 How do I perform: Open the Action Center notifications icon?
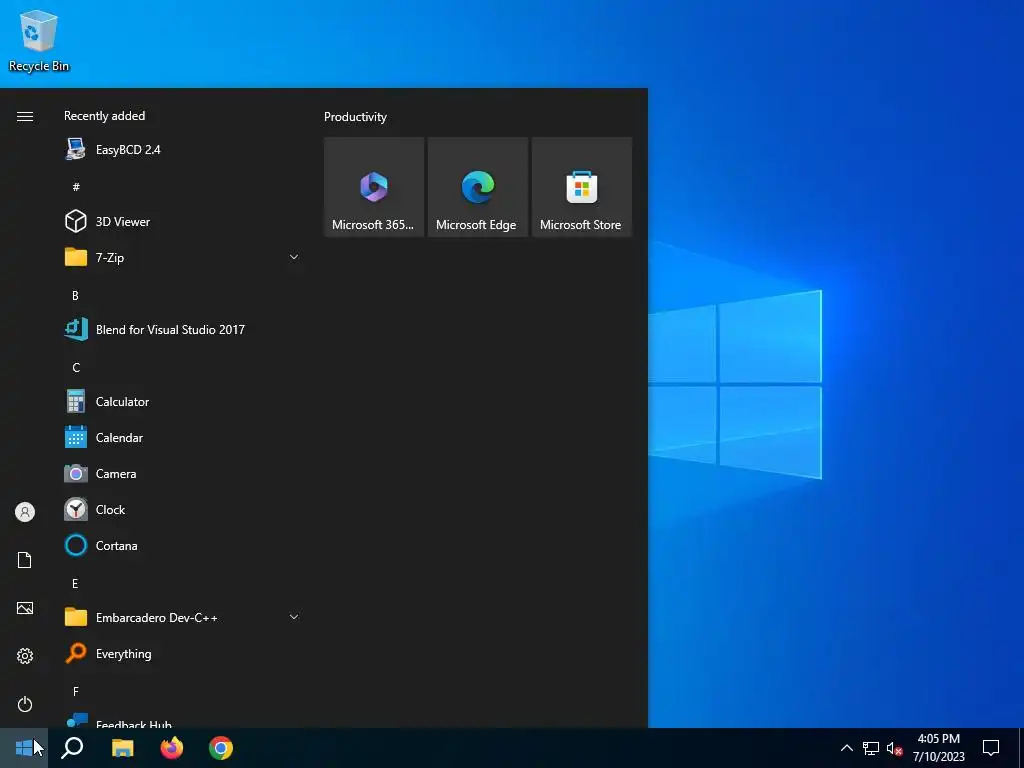pyautogui.click(x=991, y=748)
